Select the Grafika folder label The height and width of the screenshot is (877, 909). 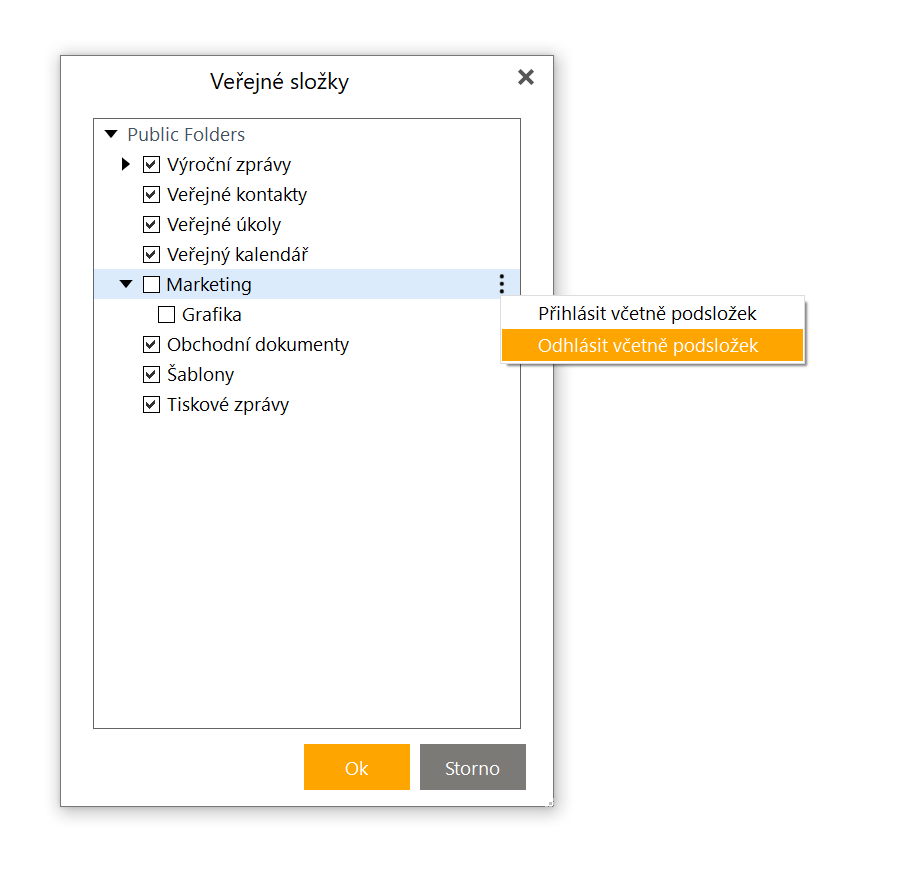coord(212,315)
